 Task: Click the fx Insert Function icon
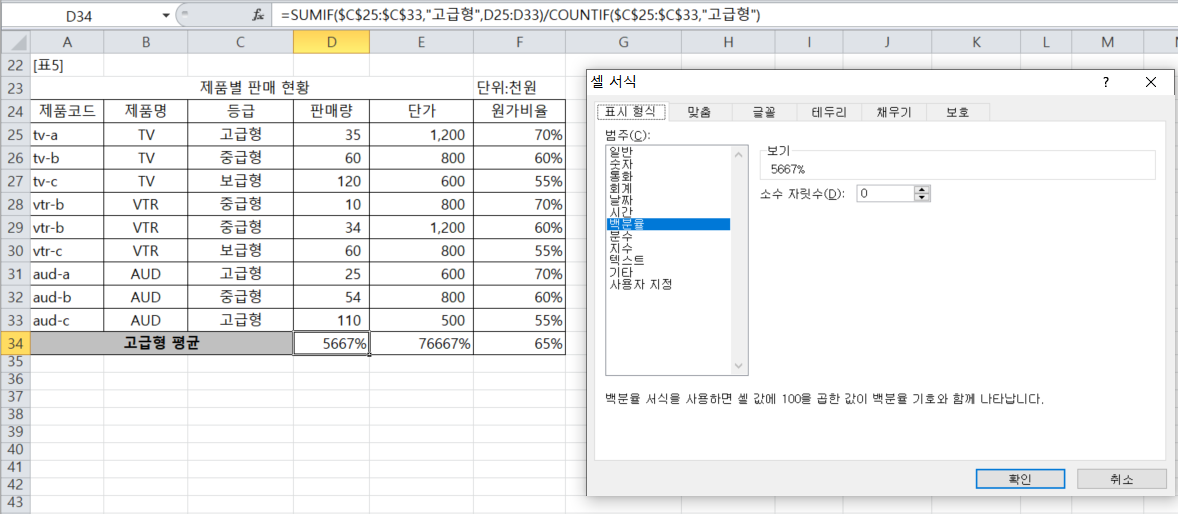pos(258,15)
